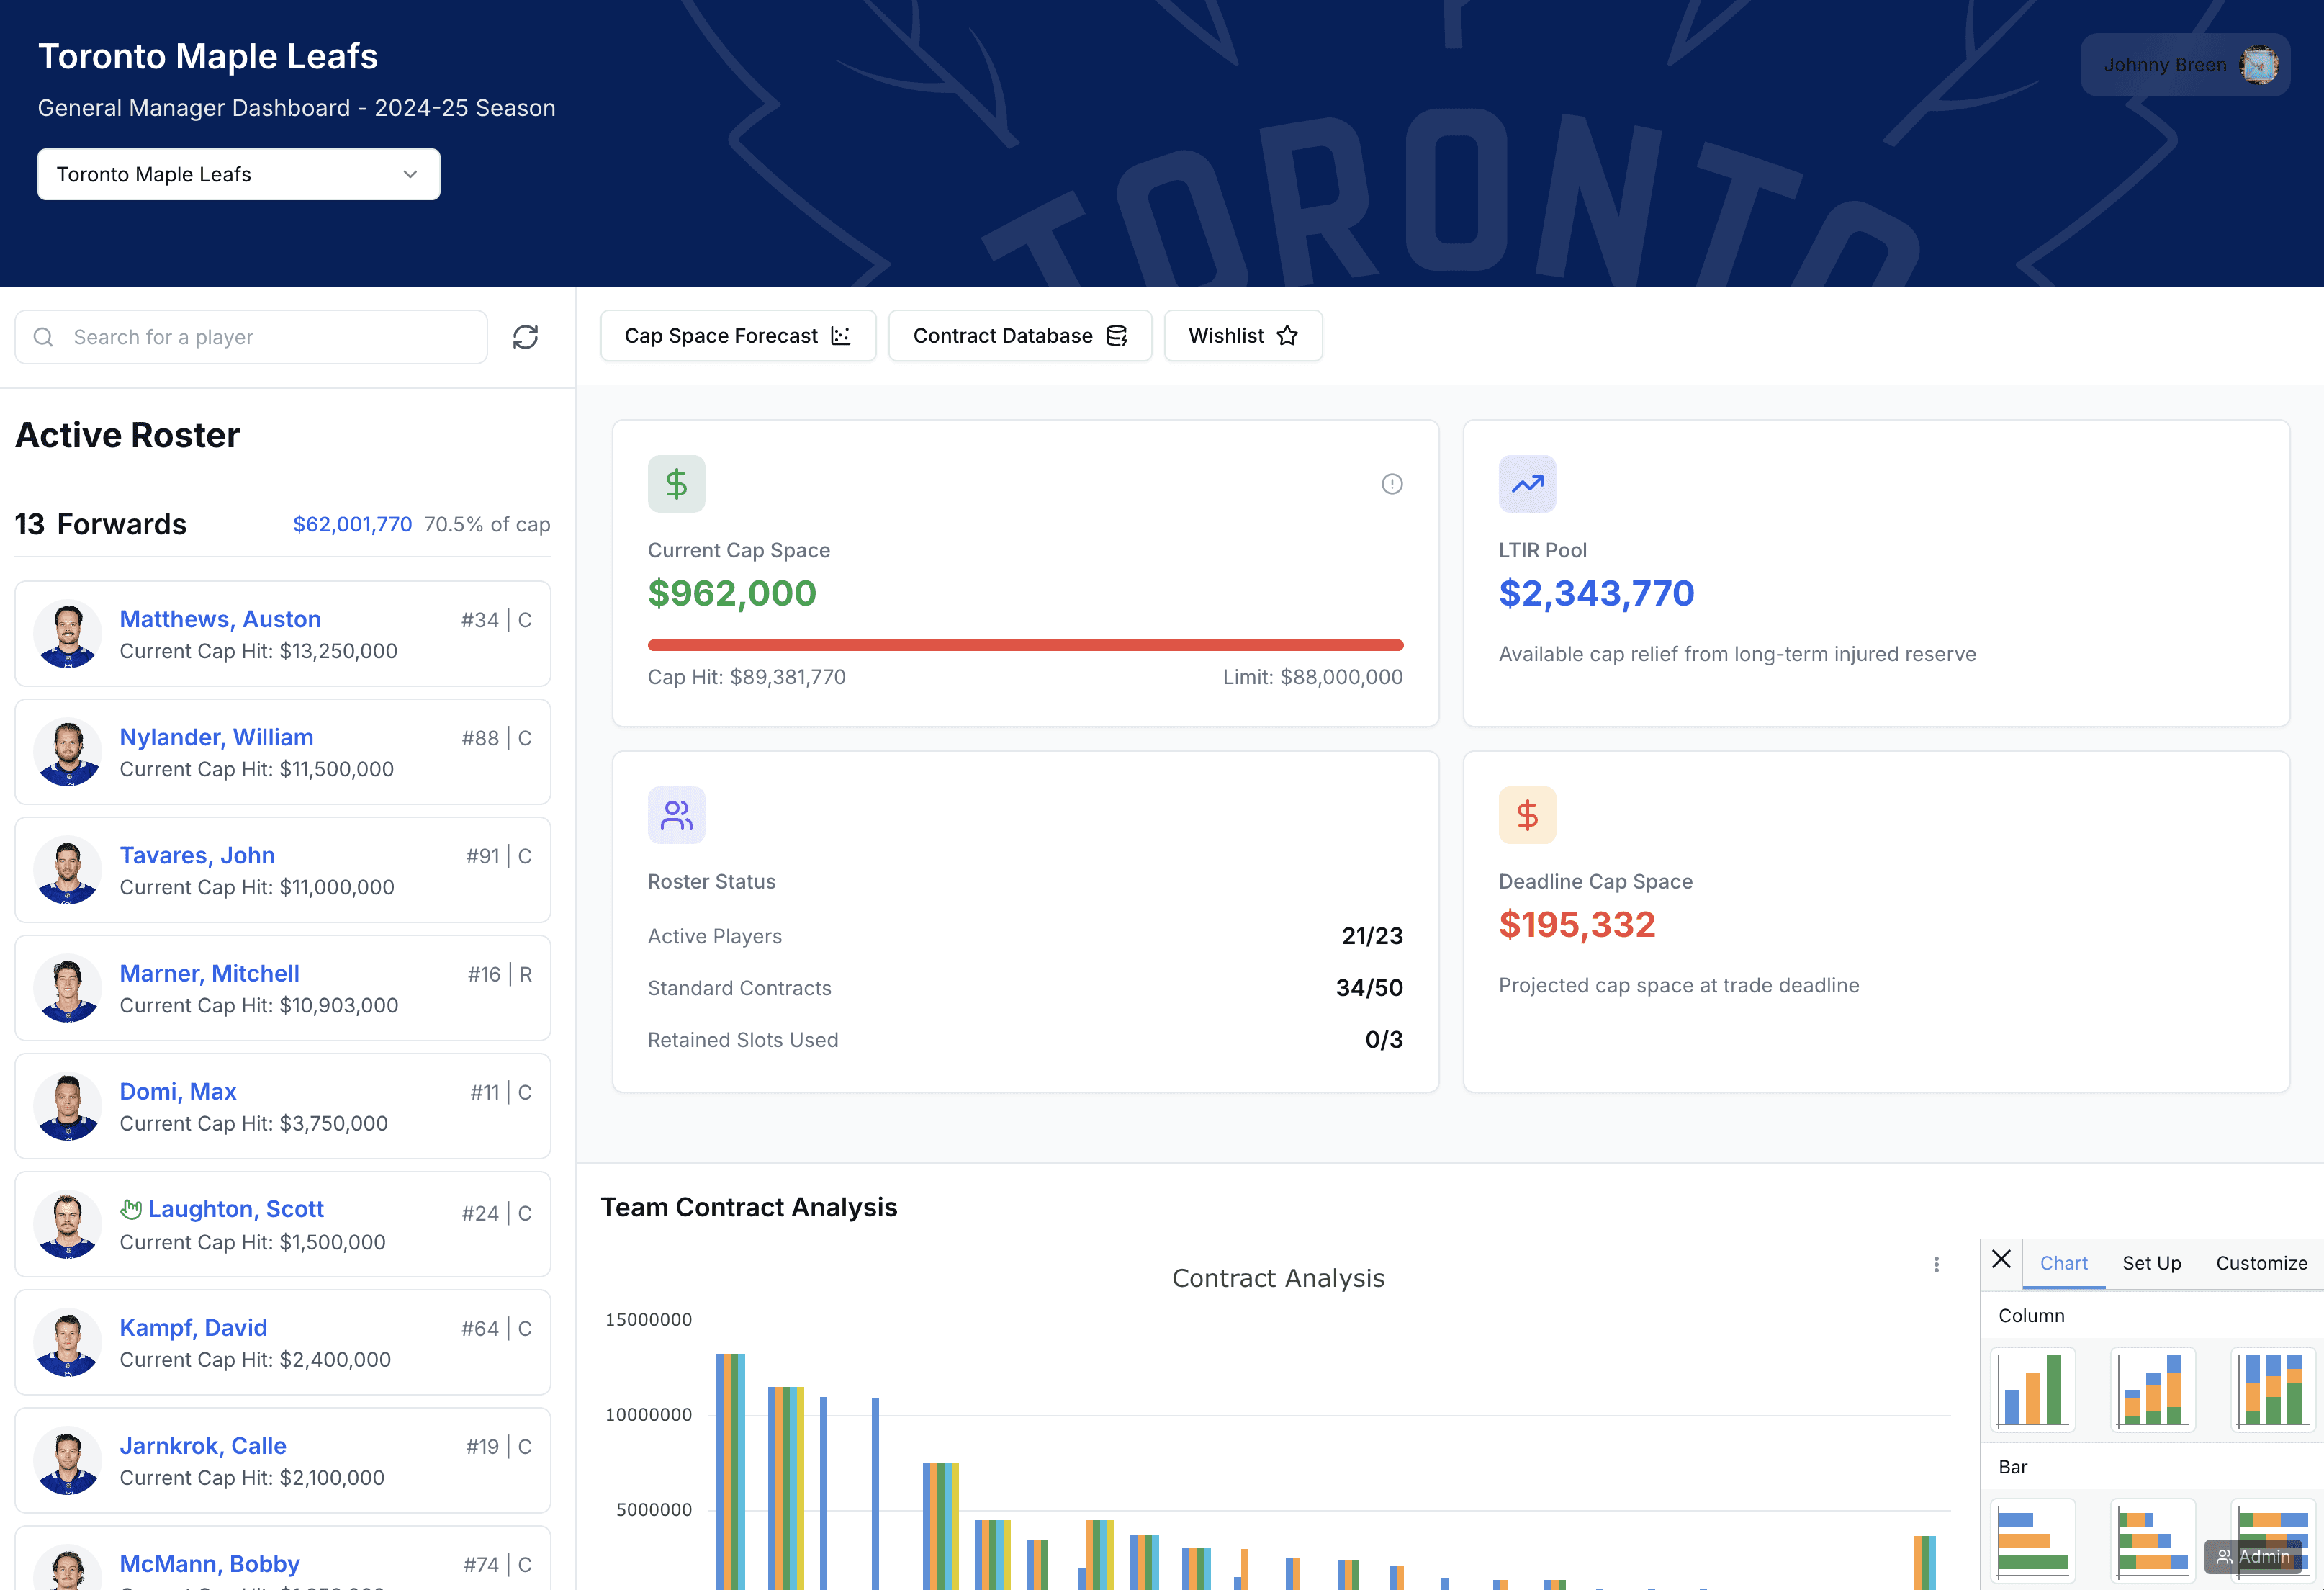Click the wave hand icon beside Laughton, Scott
This screenshot has width=2324, height=1590.
click(131, 1208)
